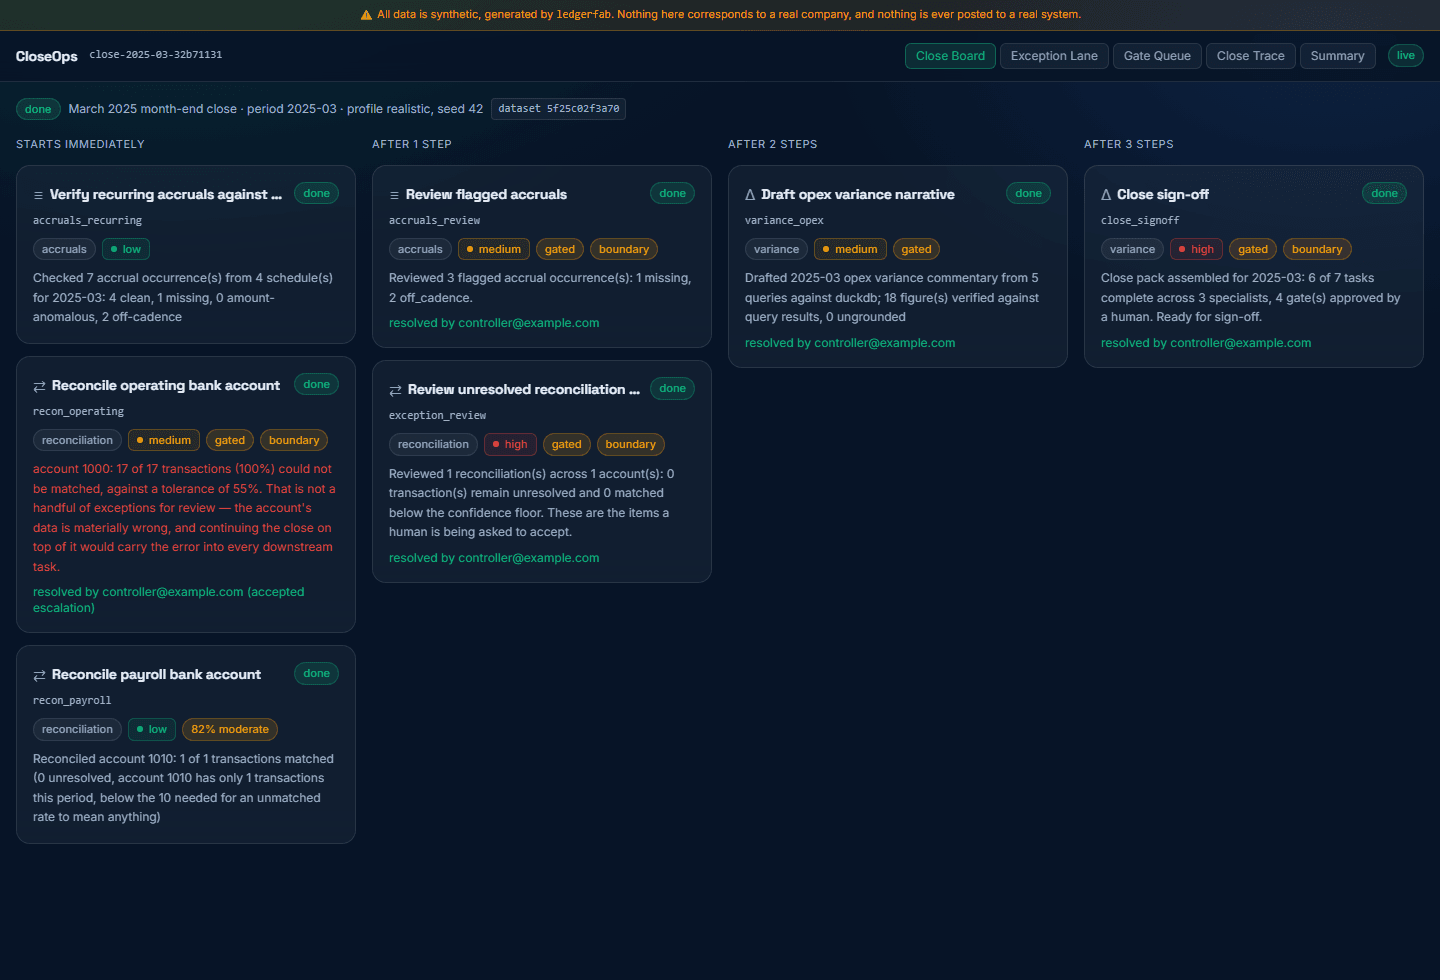Click the CloseOps logo
Screen dimensions: 1440x980
[47, 56]
